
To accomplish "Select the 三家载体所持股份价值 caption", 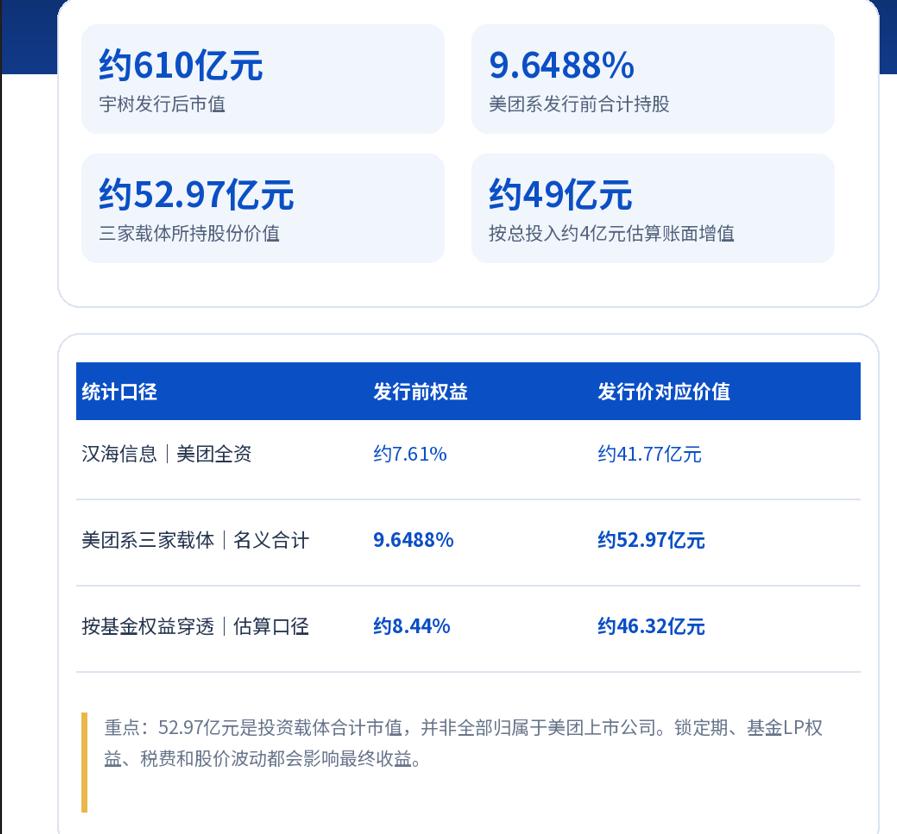I will (x=189, y=233).
